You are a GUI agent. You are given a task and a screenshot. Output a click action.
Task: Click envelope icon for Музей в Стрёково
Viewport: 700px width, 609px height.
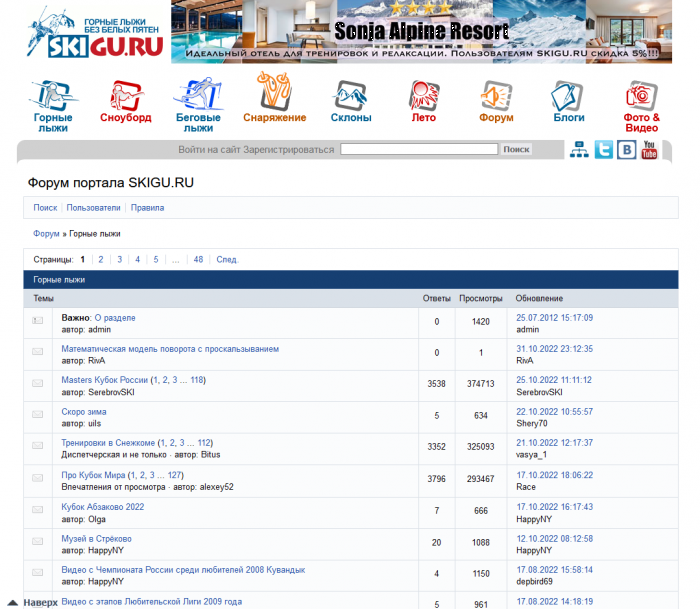[x=38, y=541]
